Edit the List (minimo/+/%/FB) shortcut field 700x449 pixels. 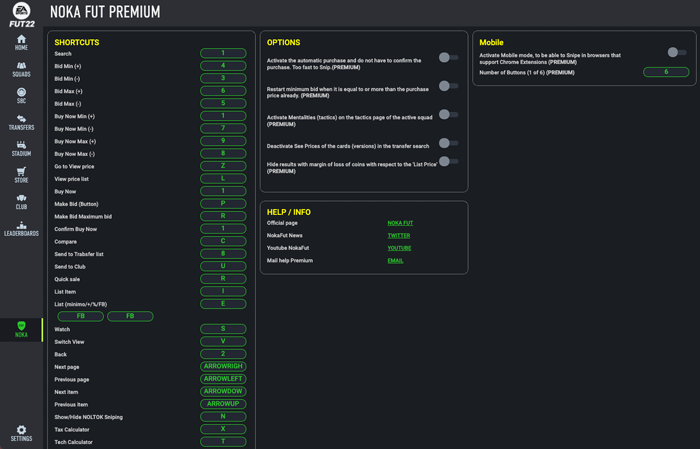[x=223, y=303]
